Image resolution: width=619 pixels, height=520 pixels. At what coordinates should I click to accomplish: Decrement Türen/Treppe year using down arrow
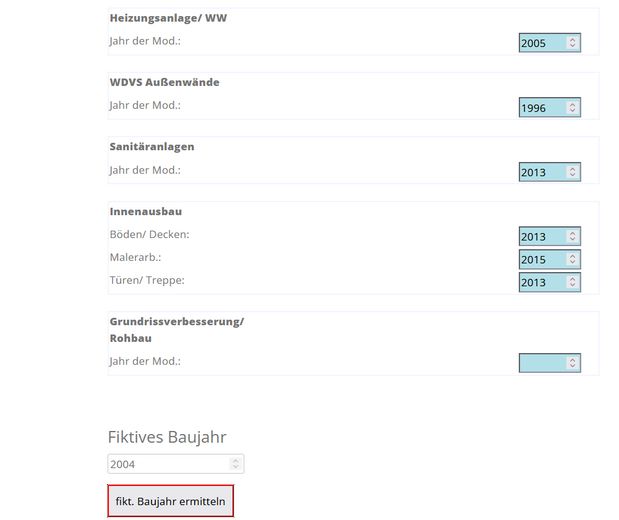click(x=572, y=285)
